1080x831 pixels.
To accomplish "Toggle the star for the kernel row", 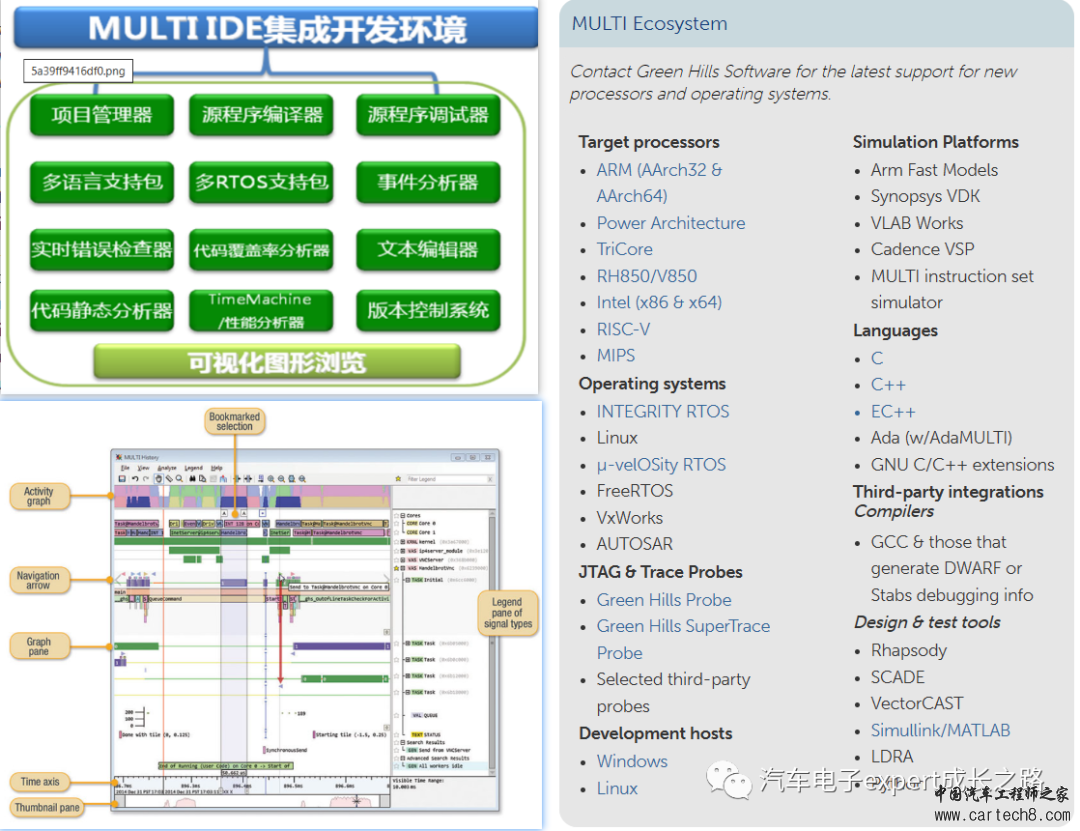I will tap(396, 542).
